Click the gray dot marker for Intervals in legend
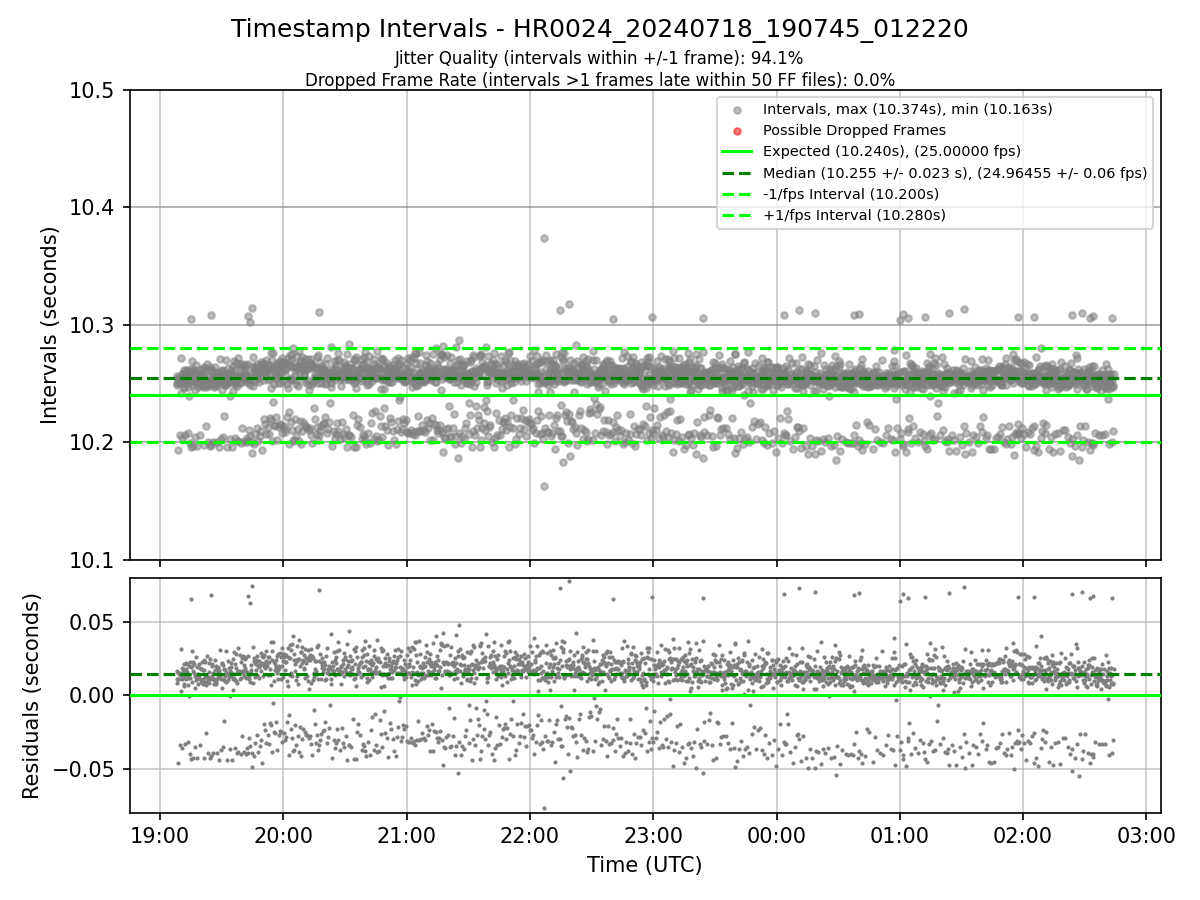This screenshot has width=1200, height=900. pyautogui.click(x=737, y=110)
